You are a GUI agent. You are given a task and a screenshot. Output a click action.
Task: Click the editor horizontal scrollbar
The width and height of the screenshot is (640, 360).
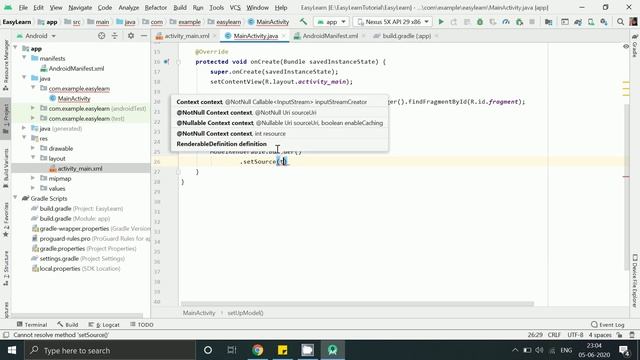pos(357,304)
